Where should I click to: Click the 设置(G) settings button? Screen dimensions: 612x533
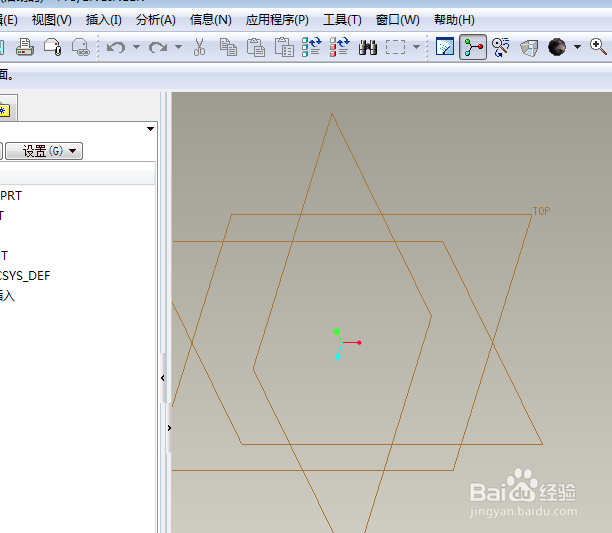(44, 151)
